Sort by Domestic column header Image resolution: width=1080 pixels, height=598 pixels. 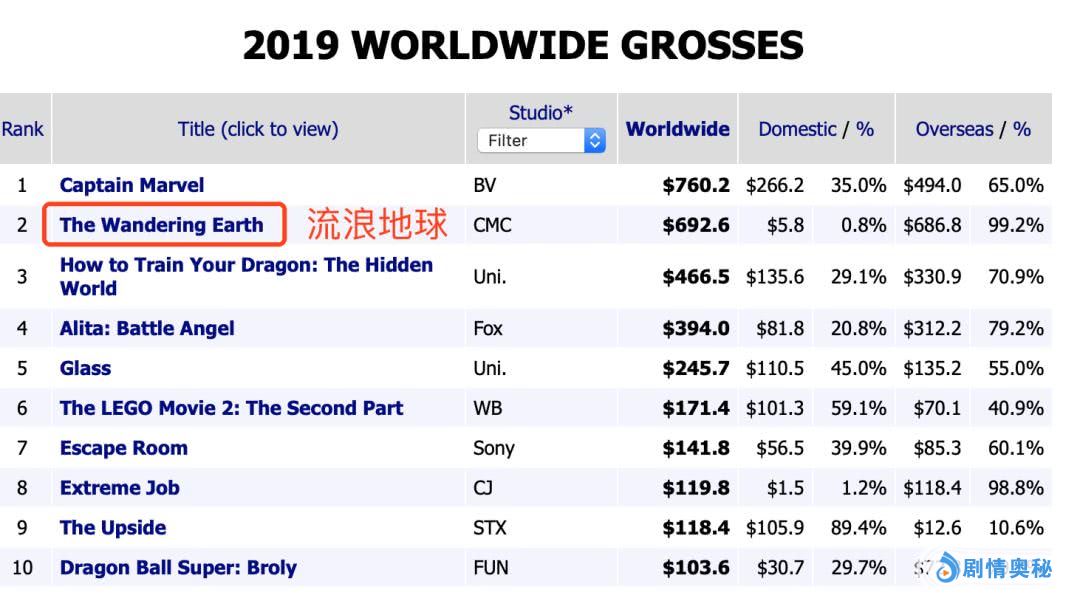(x=797, y=129)
